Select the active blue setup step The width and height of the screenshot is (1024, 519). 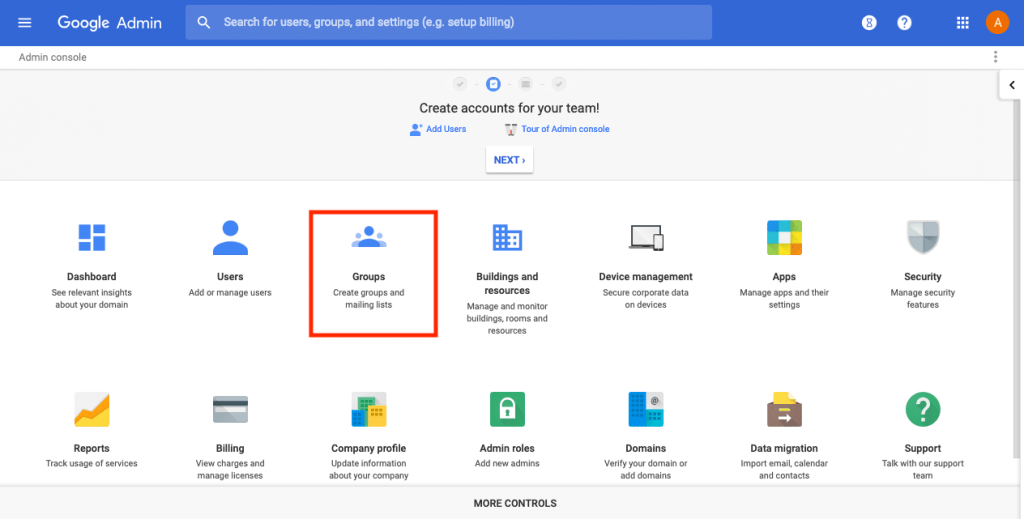click(x=493, y=84)
